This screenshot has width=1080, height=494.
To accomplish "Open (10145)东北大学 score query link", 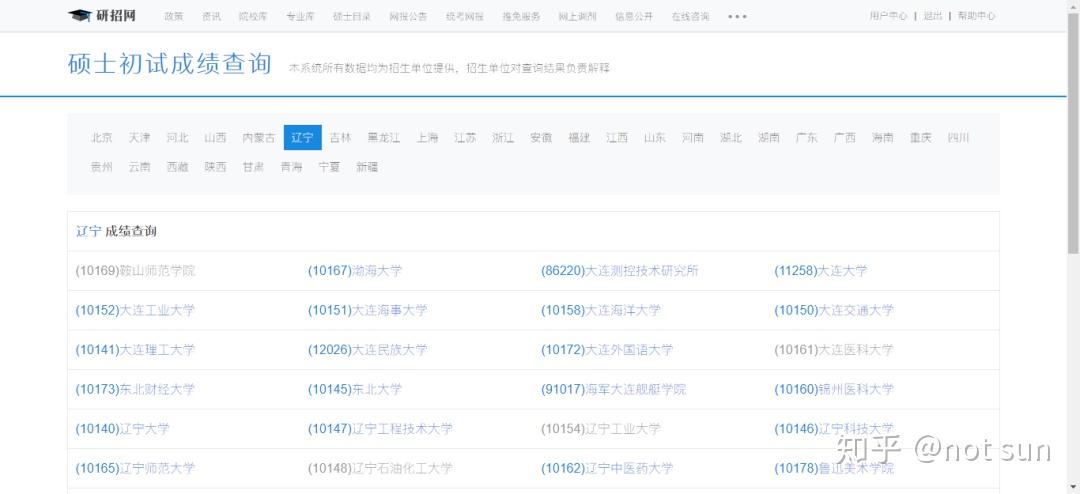I will tap(355, 389).
